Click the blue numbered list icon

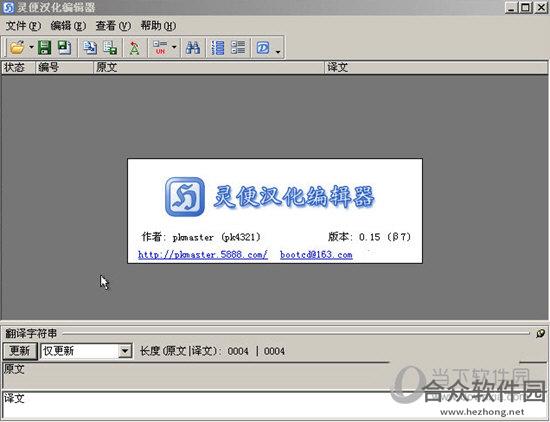click(x=218, y=47)
